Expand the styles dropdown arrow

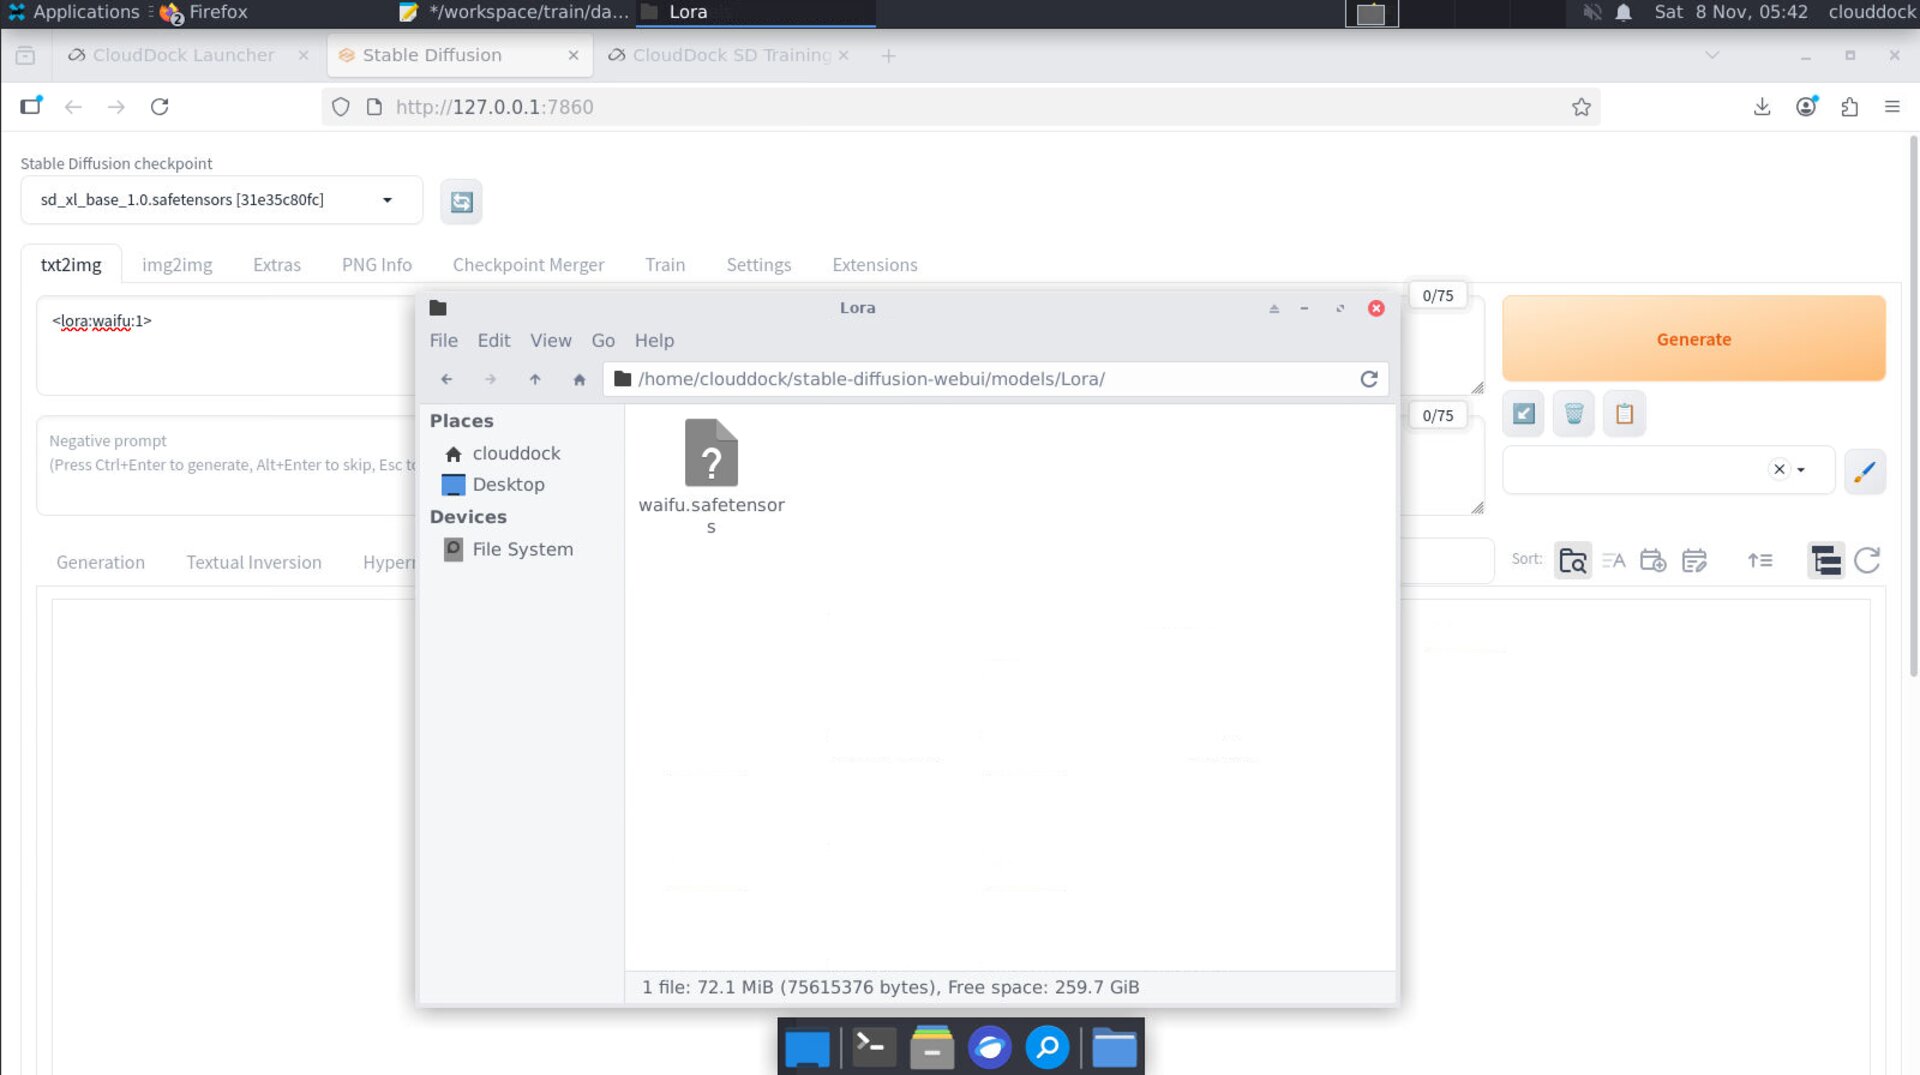1801,470
